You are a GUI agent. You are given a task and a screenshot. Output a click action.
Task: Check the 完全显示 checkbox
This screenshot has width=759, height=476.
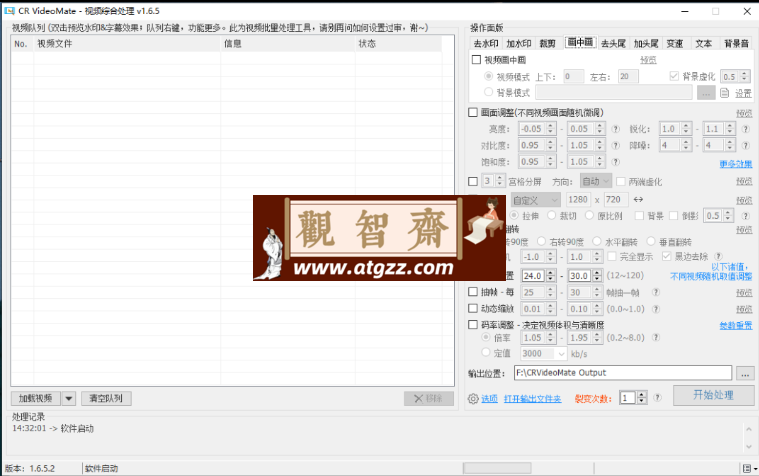click(x=612, y=256)
